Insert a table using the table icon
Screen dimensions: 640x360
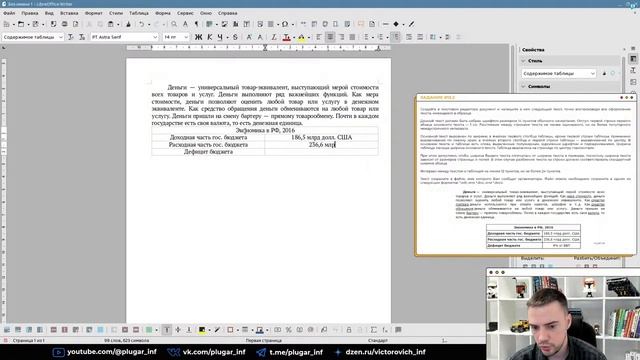pyautogui.click(x=209, y=24)
